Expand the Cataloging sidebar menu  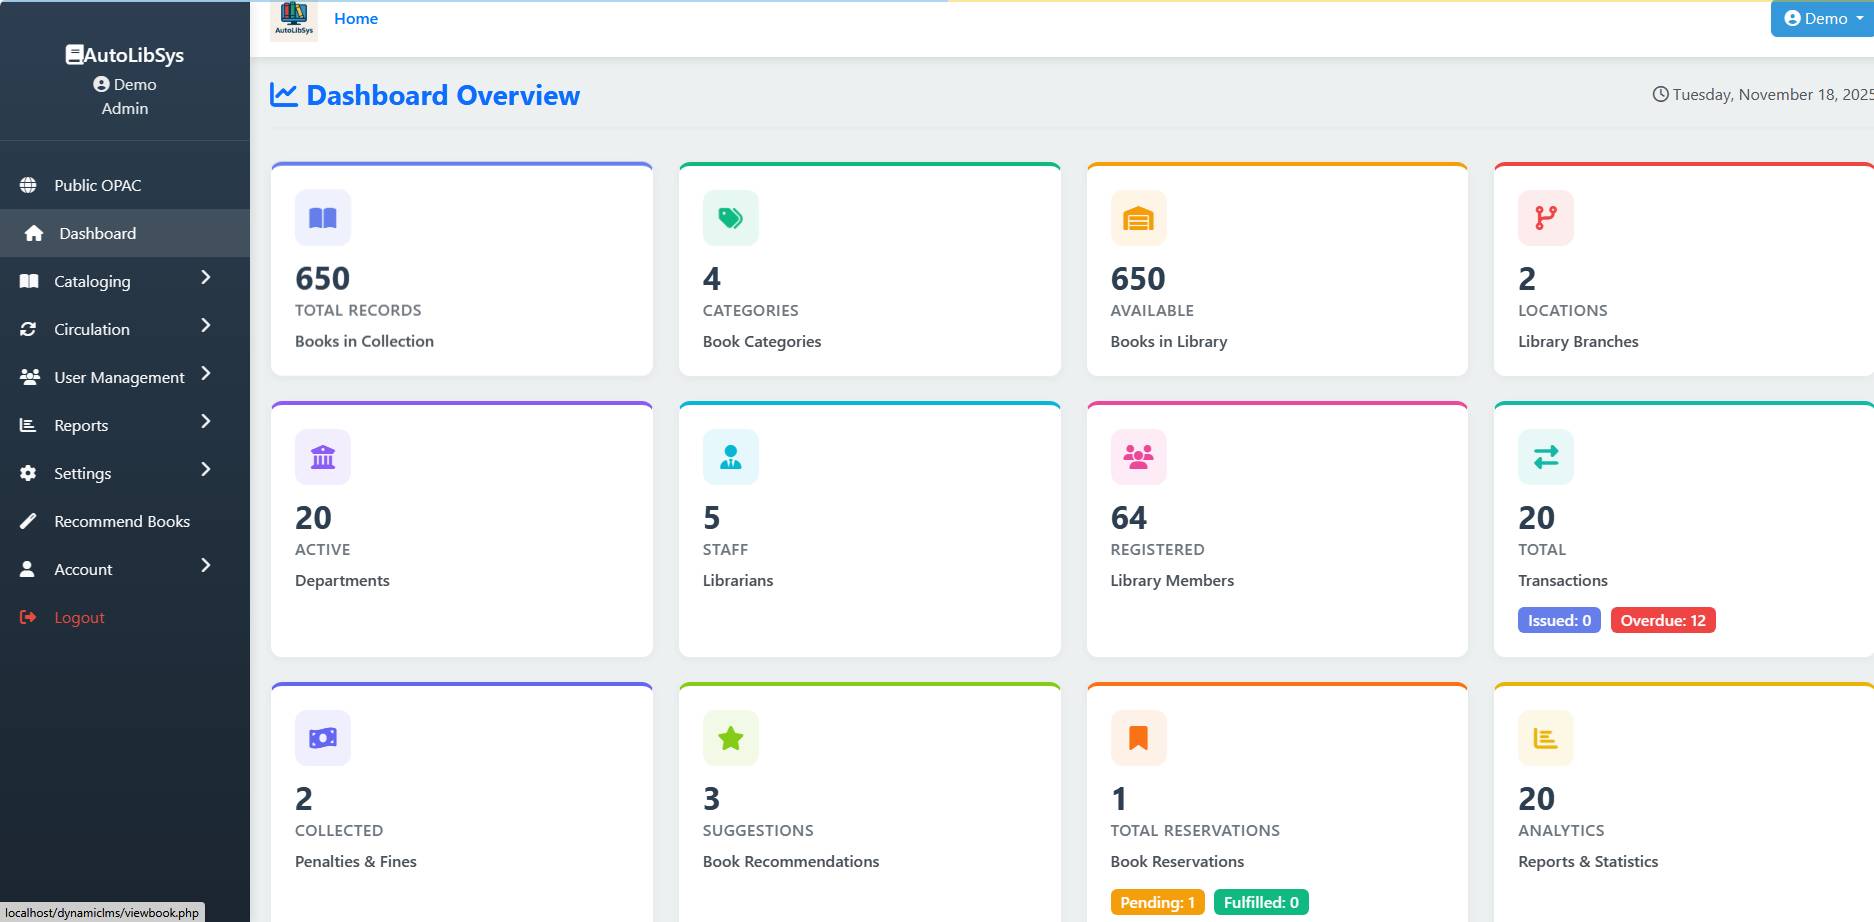[115, 281]
